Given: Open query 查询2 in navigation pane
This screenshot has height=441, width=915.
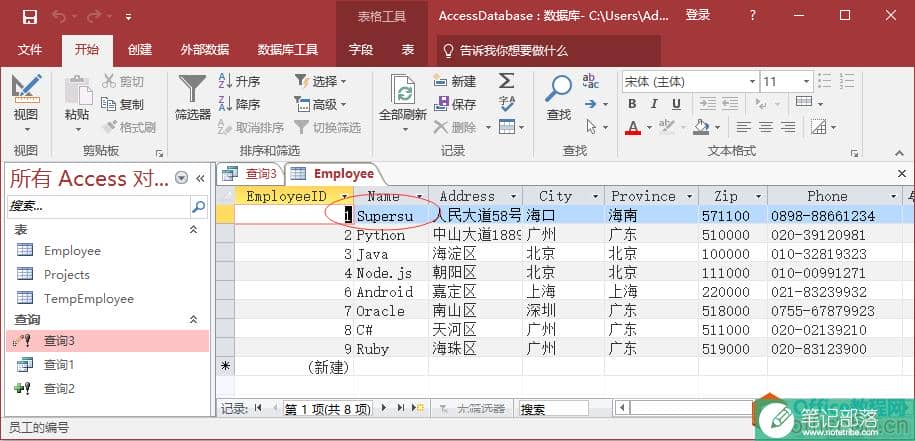Looking at the screenshot, I should pos(60,389).
